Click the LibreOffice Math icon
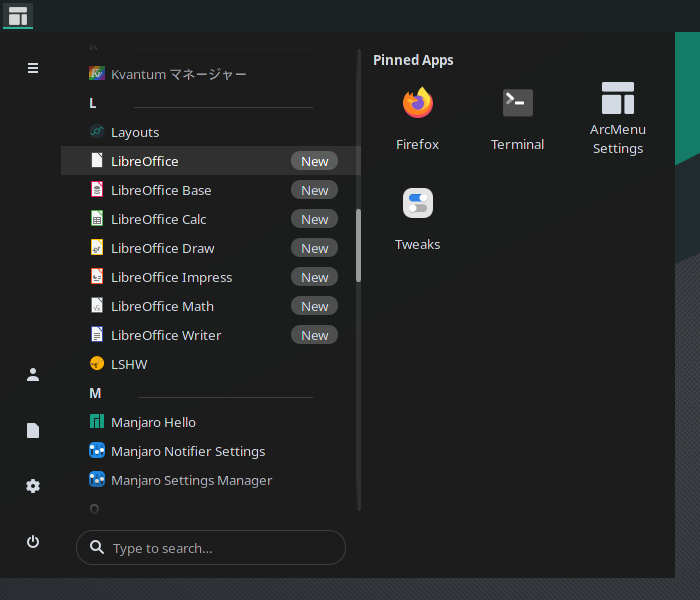This screenshot has height=600, width=700. (97, 305)
